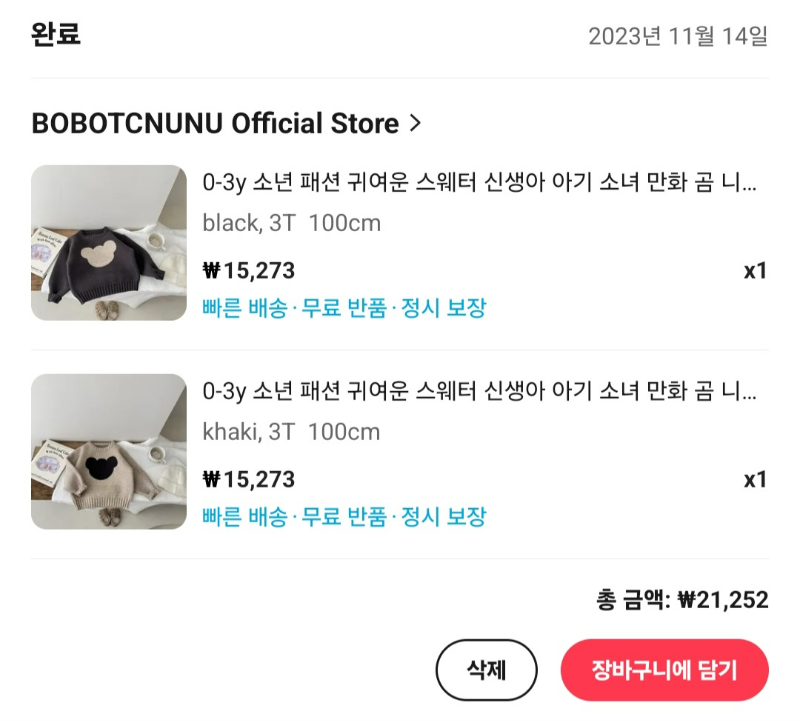Viewport: 800px width, 721px height.
Task: Click the black sweater product thumbnail
Action: tap(109, 241)
